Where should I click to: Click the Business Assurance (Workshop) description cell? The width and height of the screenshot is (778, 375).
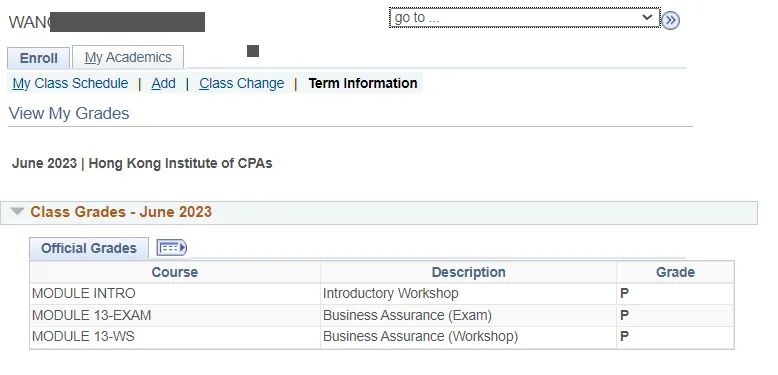(468, 337)
